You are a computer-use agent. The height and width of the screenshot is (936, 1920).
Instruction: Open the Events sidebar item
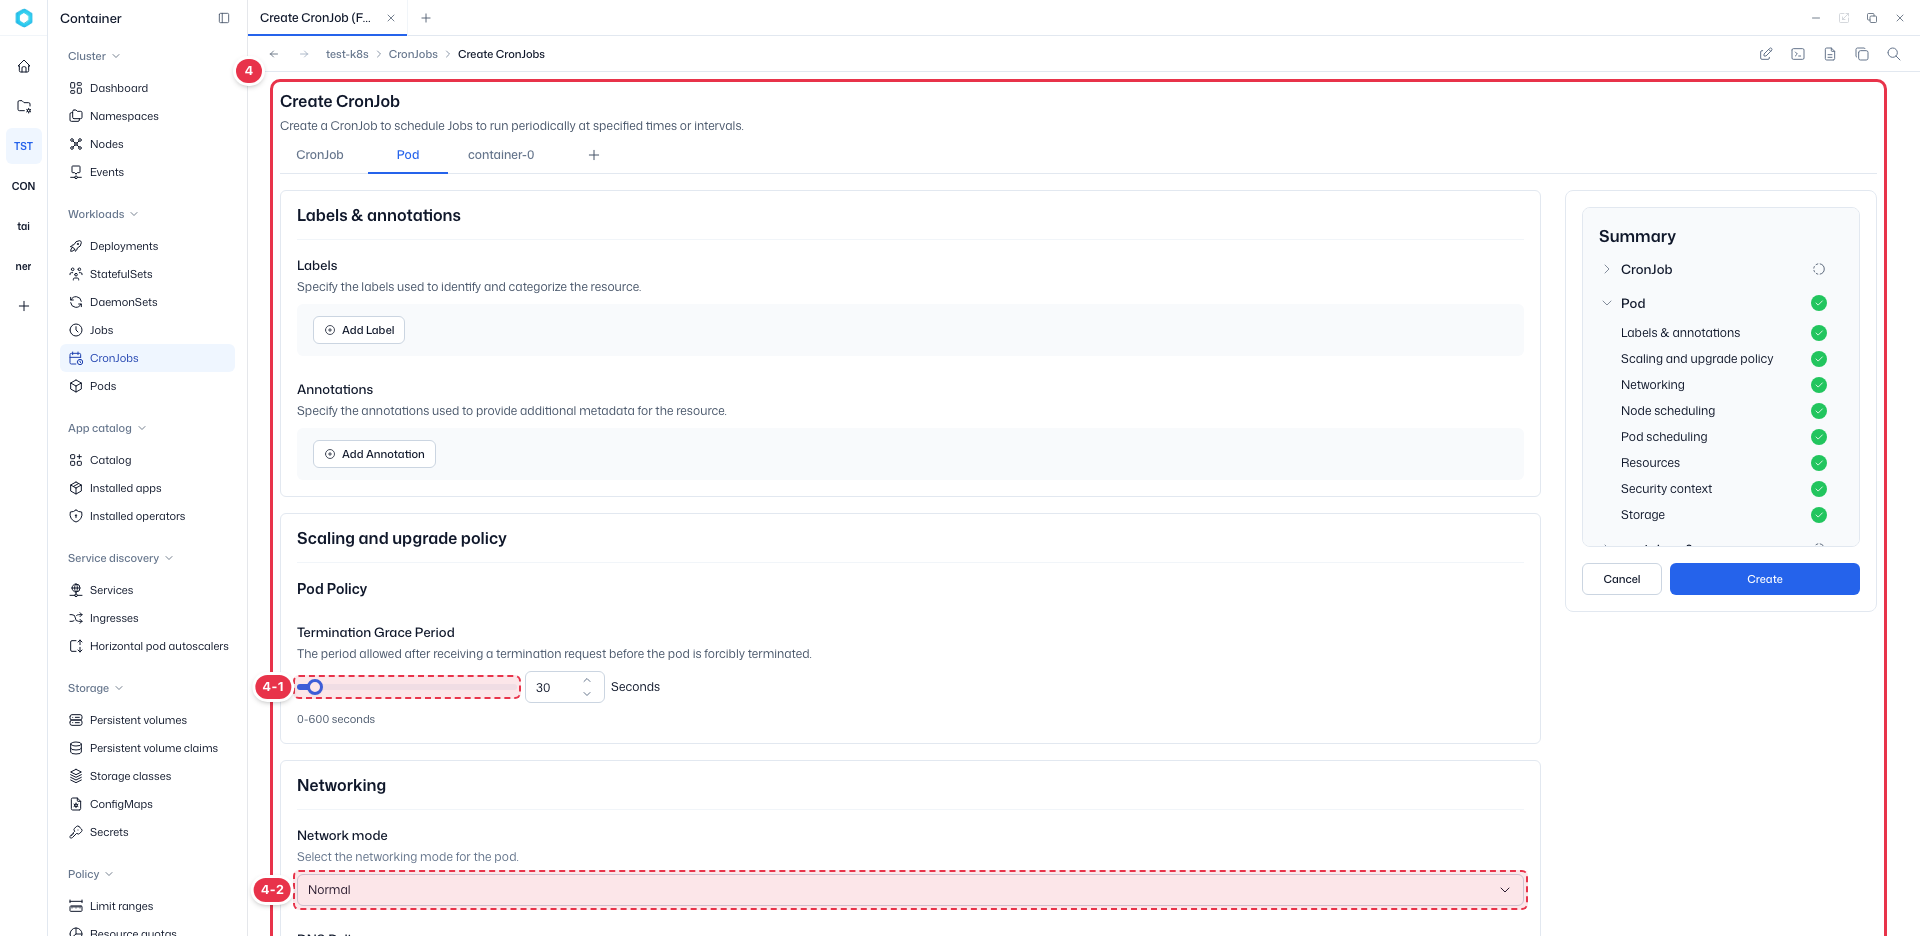148,172
